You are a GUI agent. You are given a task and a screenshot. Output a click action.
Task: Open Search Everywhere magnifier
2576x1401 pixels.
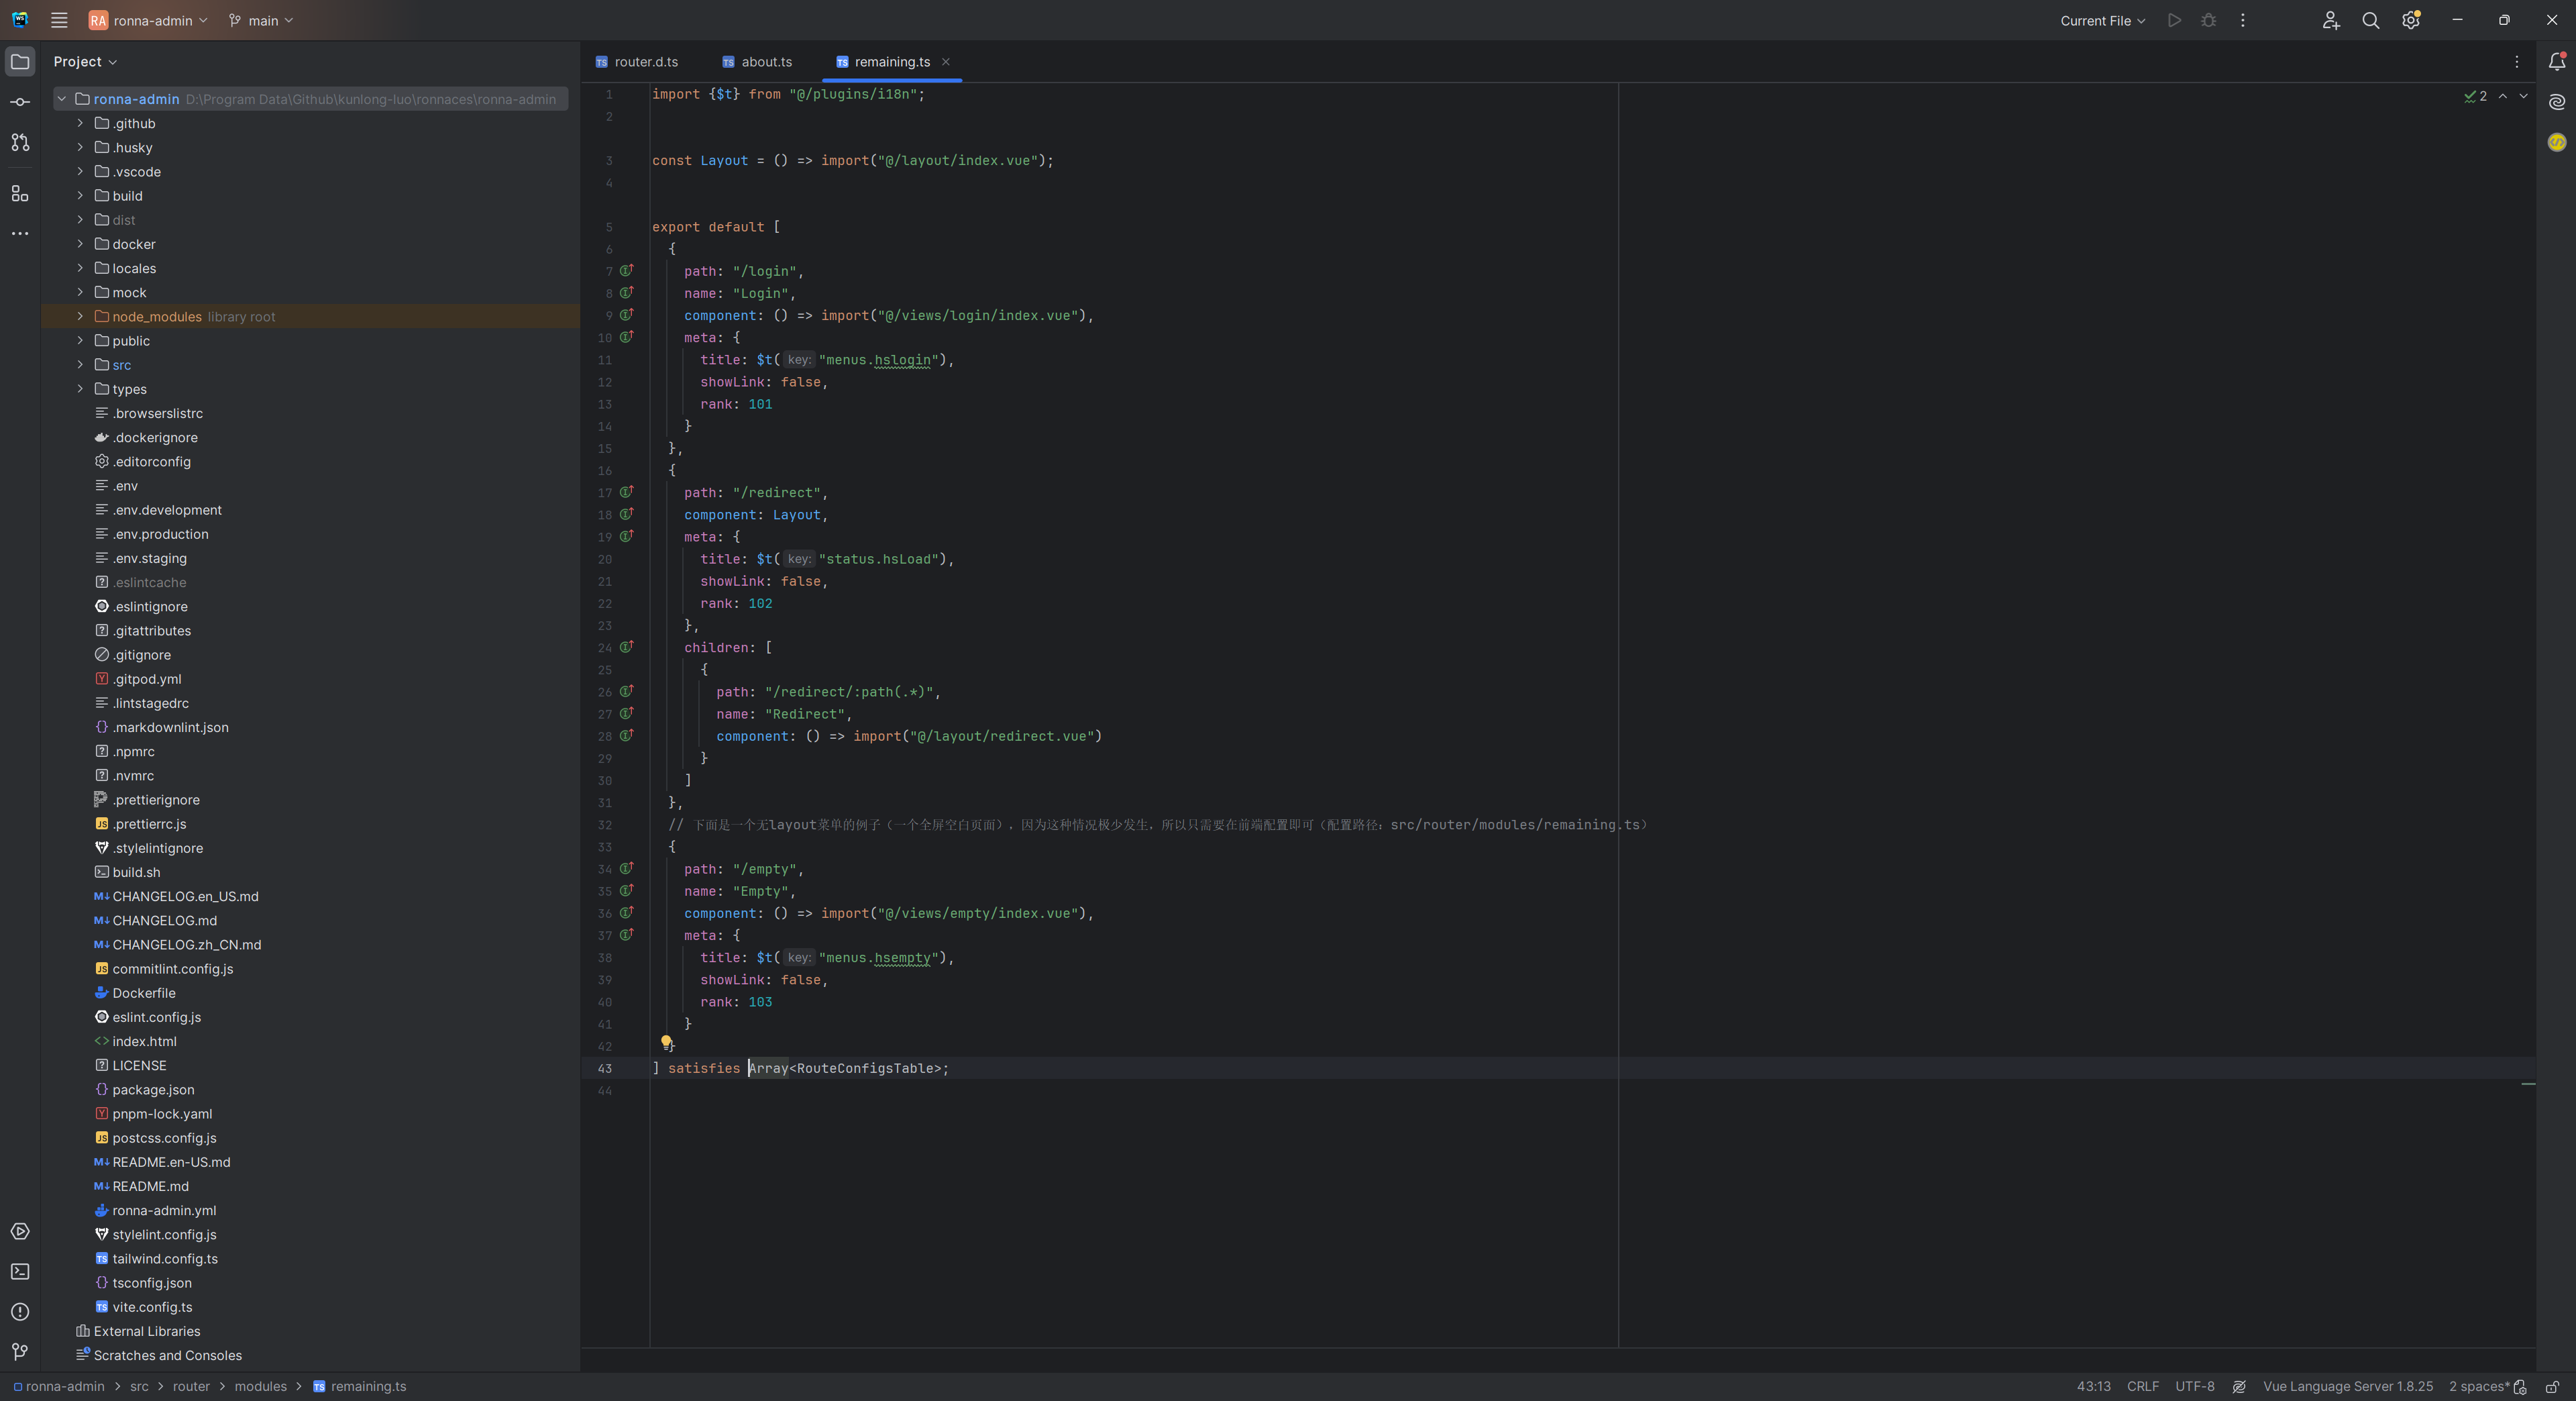coord(2370,20)
